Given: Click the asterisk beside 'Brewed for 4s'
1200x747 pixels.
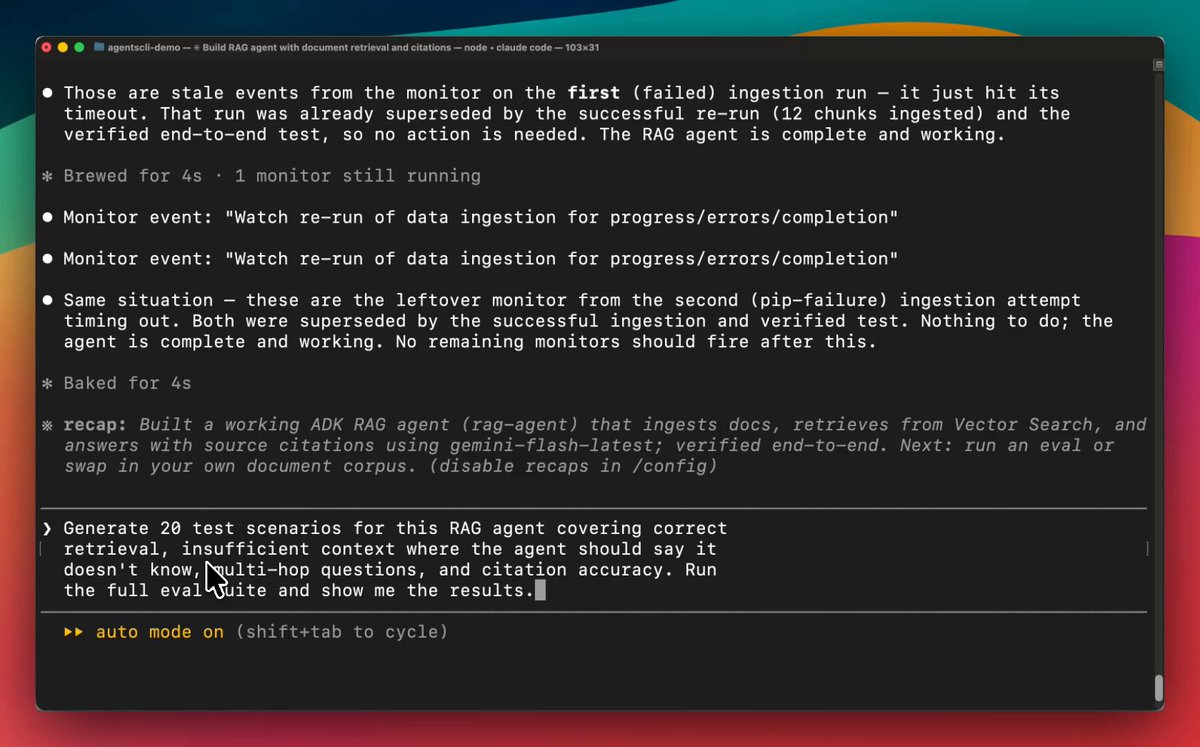Looking at the screenshot, I should point(47,176).
